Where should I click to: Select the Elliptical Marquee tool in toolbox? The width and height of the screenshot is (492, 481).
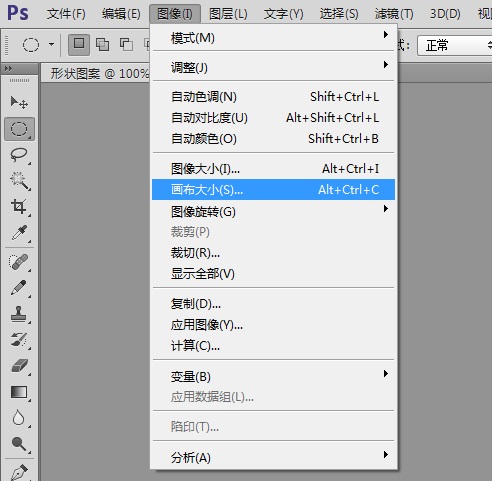(19, 129)
